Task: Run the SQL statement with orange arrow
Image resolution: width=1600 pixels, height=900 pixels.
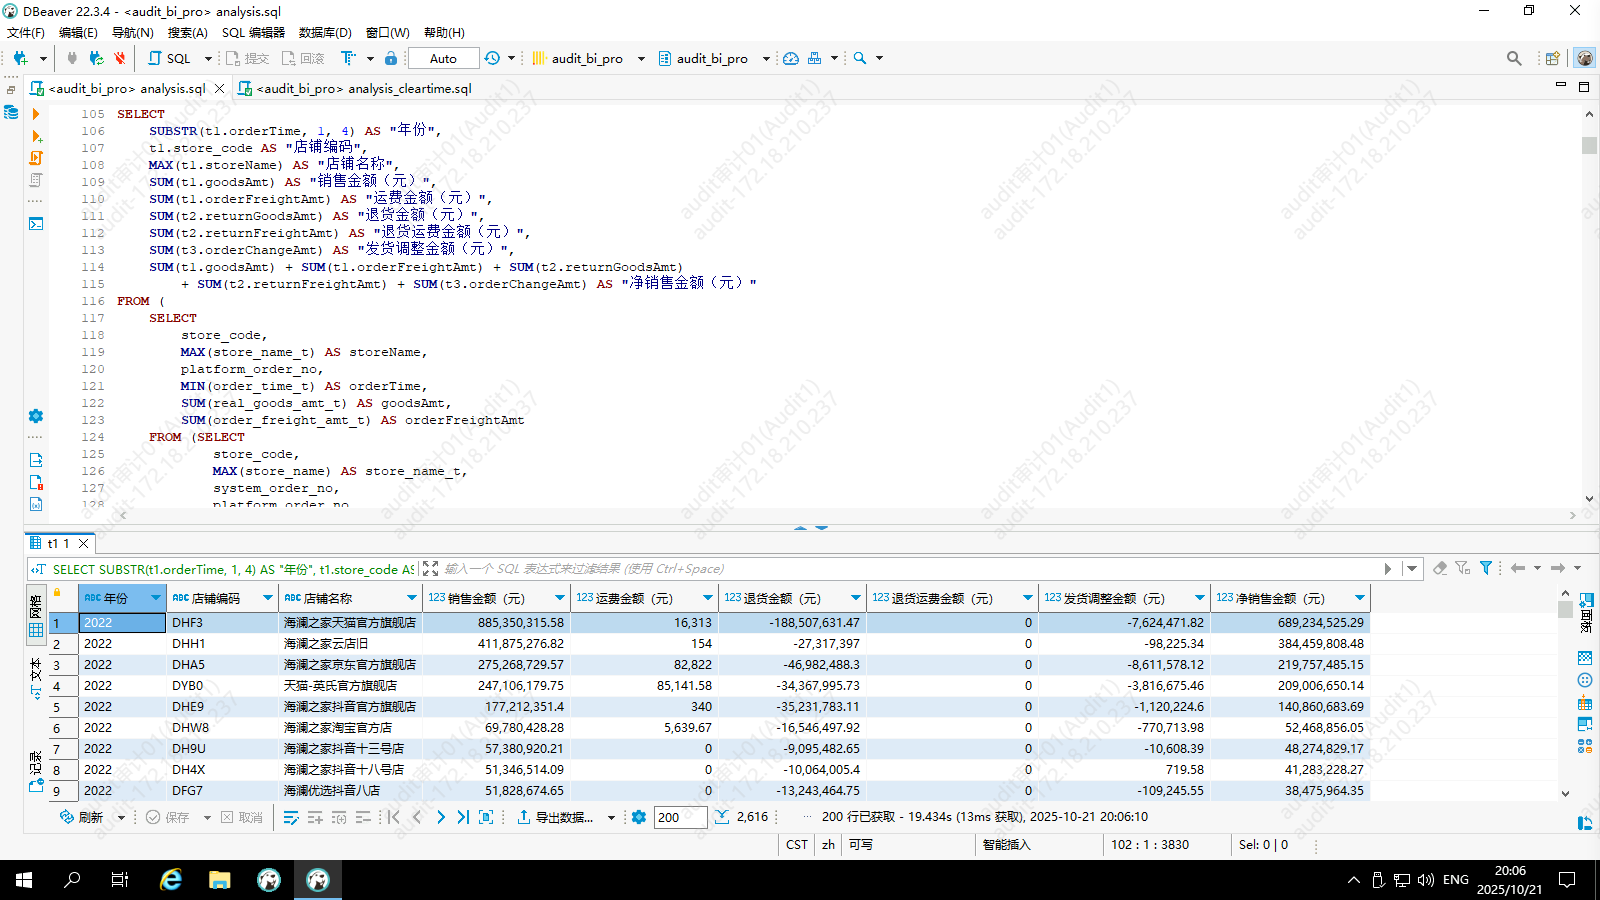Action: tap(36, 114)
